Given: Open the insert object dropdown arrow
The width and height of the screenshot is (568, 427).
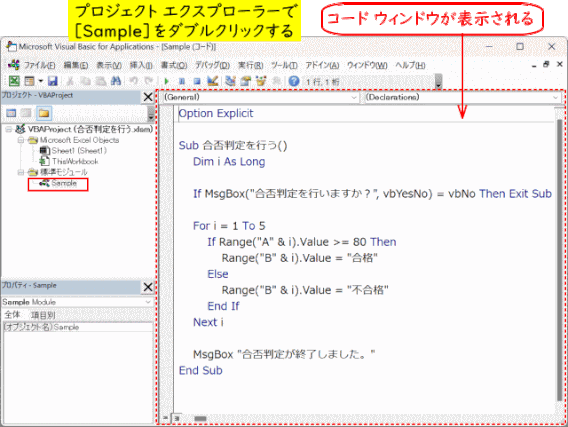Looking at the screenshot, I should point(41,81).
